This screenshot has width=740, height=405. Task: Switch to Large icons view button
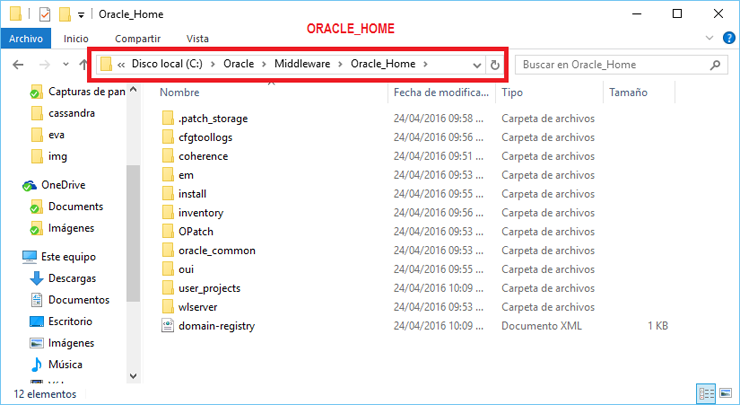(725, 393)
